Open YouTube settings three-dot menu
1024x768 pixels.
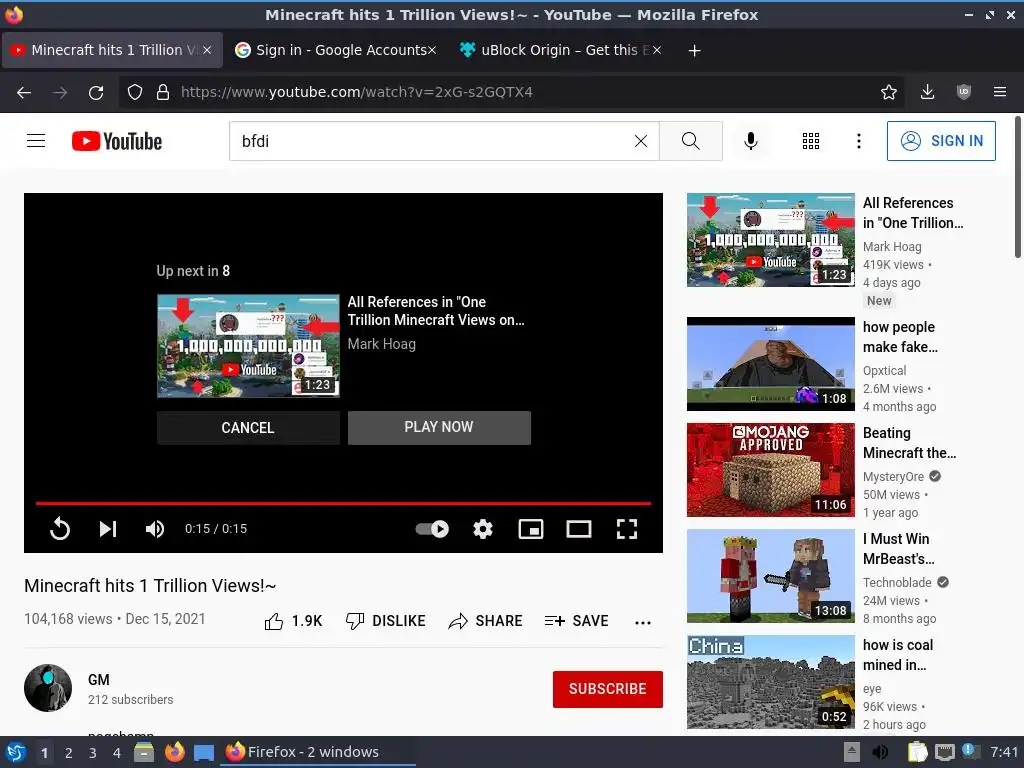[858, 141]
